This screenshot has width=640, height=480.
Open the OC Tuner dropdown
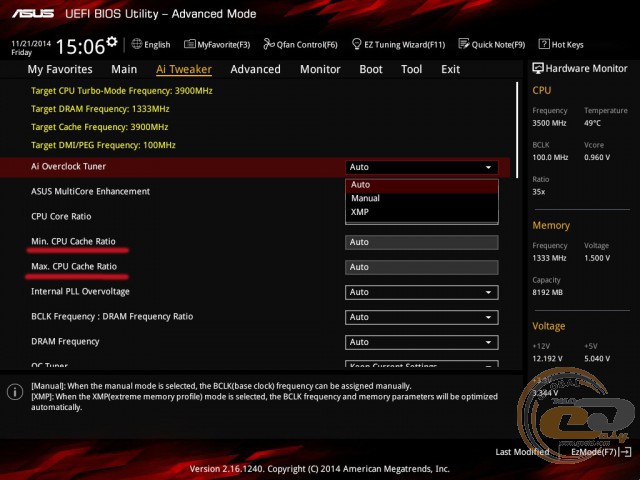coord(422,364)
